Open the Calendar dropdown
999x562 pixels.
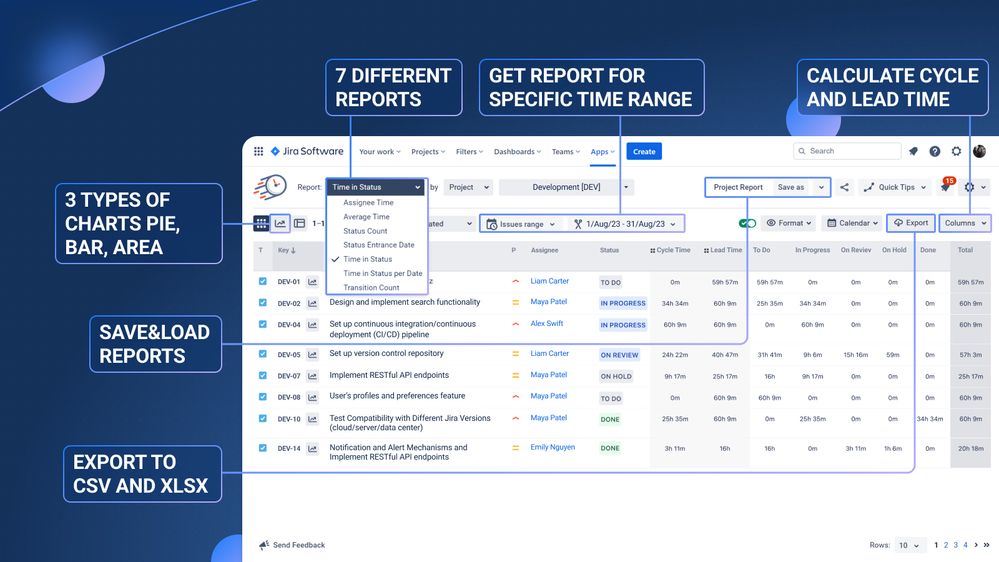pyautogui.click(x=852, y=223)
